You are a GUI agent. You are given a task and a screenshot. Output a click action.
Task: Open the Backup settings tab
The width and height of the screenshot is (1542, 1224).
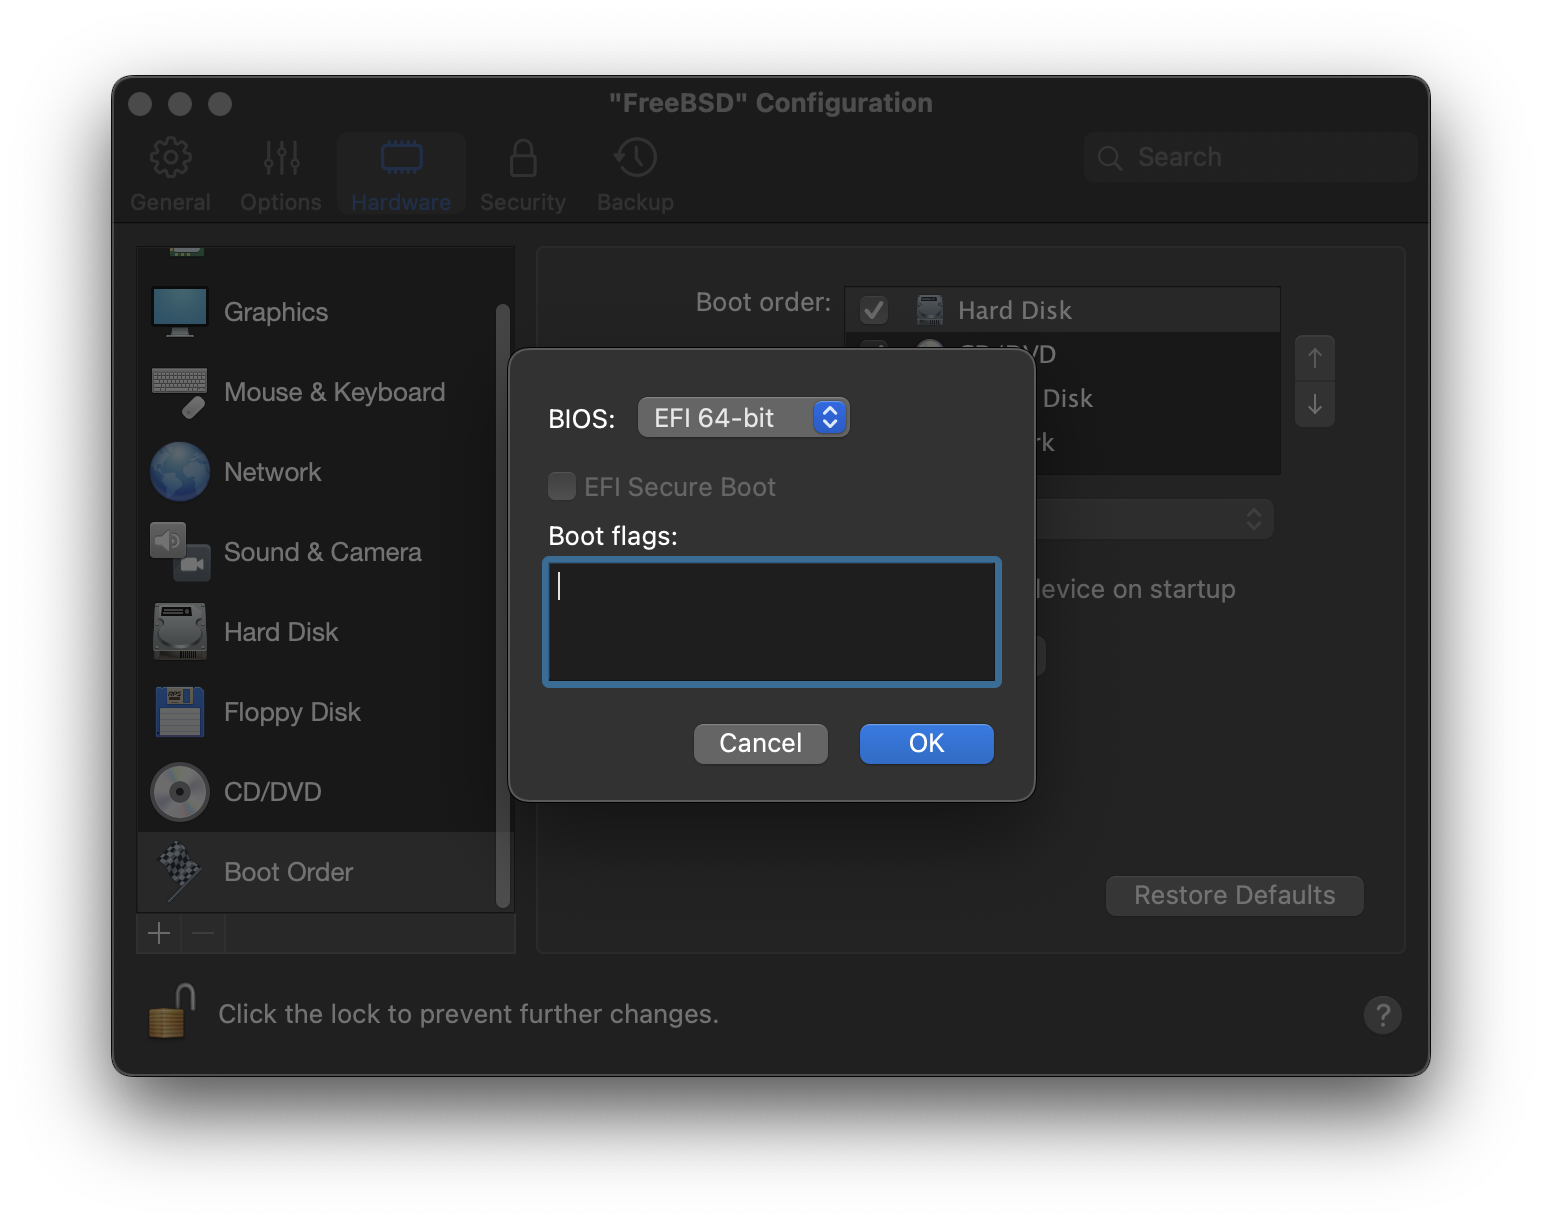pos(634,173)
